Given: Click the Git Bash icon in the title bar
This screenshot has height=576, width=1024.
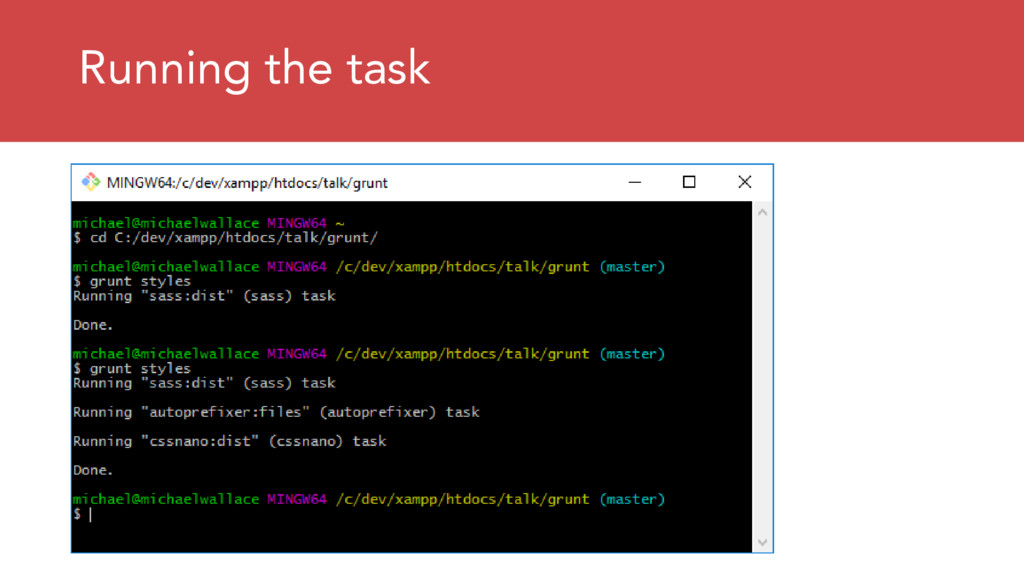Looking at the screenshot, I should (91, 182).
